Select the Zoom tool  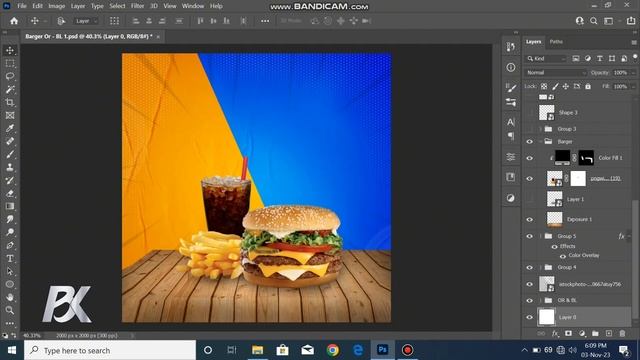pyautogui.click(x=10, y=310)
